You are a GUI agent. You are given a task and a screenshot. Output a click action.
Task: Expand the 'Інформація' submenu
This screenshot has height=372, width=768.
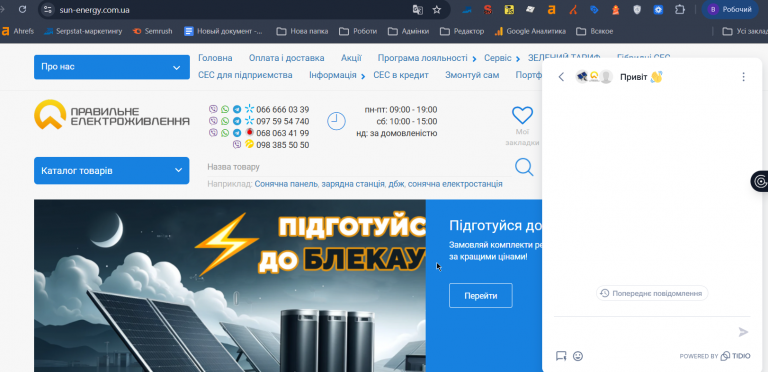pos(363,76)
